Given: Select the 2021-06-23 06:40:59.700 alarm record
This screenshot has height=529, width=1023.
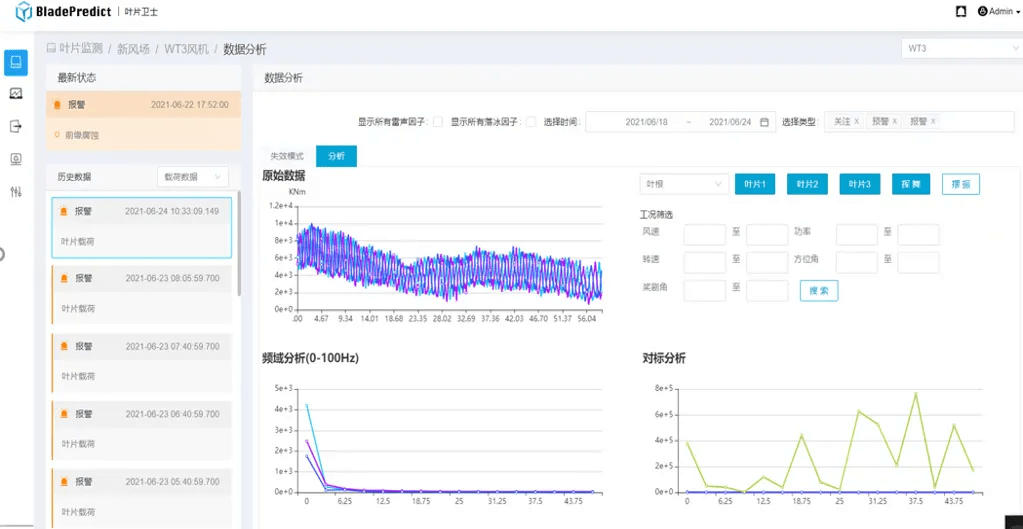Looking at the screenshot, I should [142, 431].
